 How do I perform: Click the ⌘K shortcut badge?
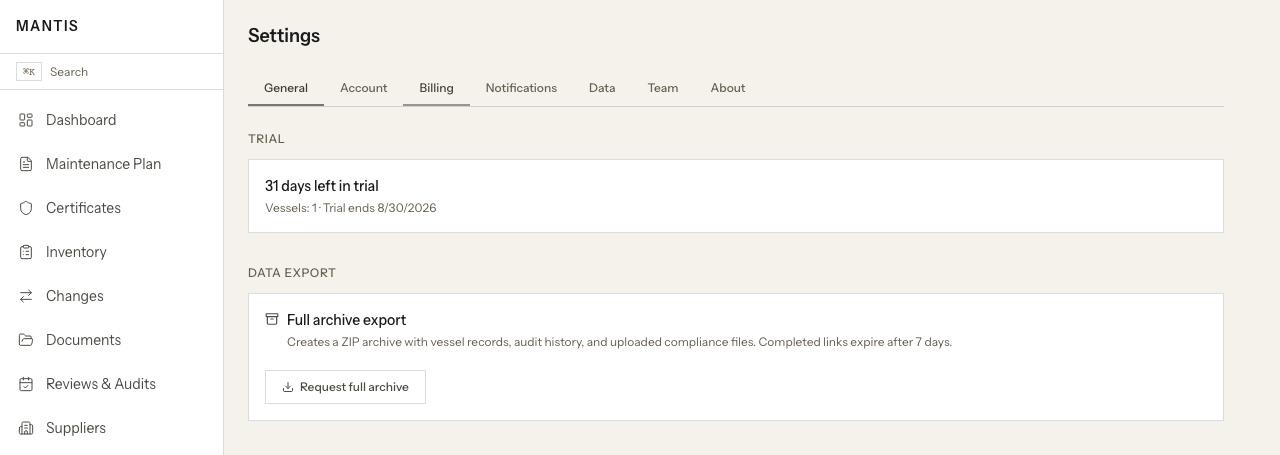(x=29, y=72)
